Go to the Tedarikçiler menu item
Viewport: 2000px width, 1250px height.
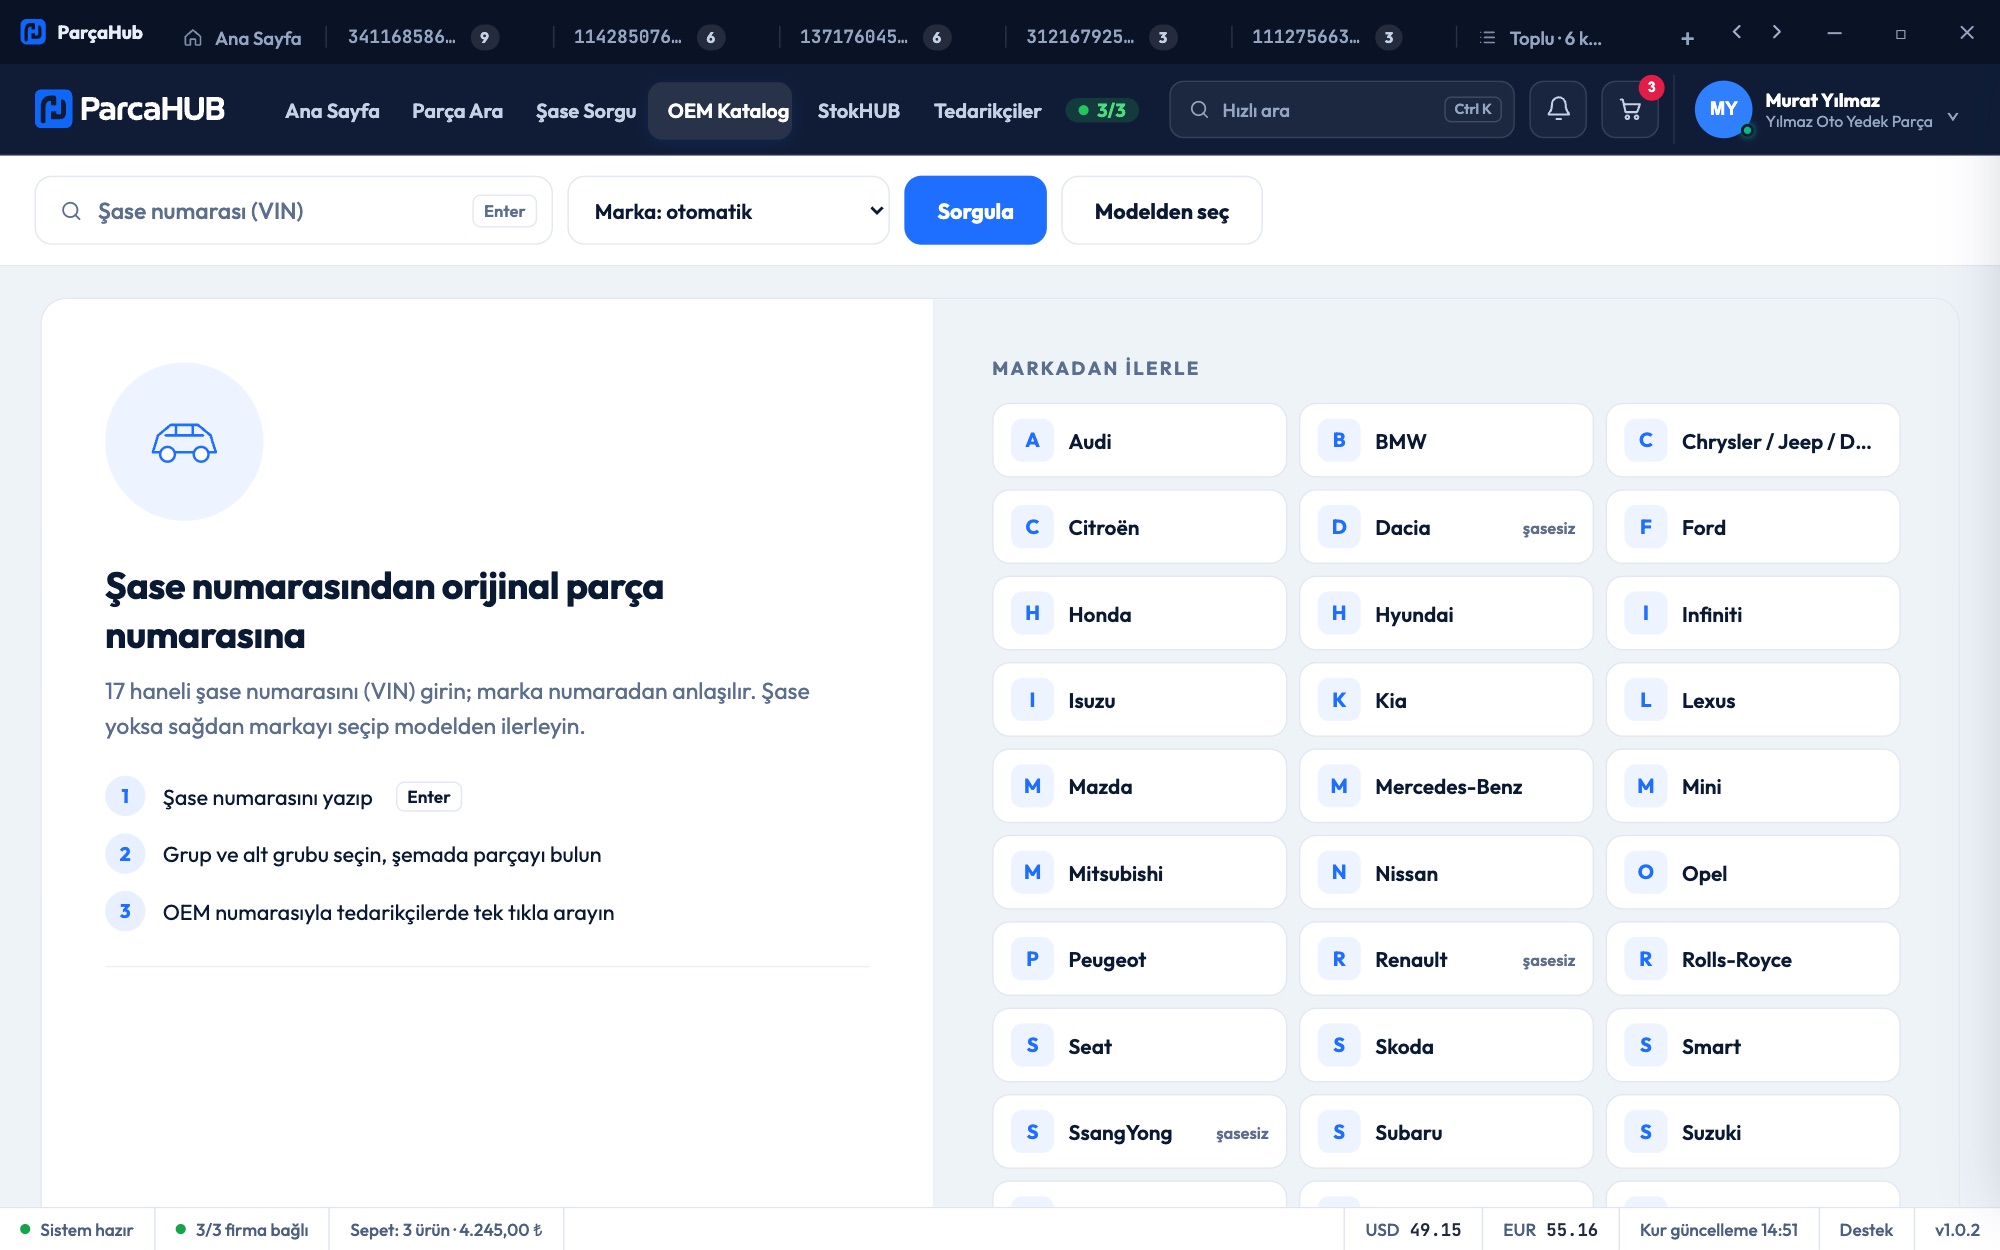pyautogui.click(x=987, y=110)
